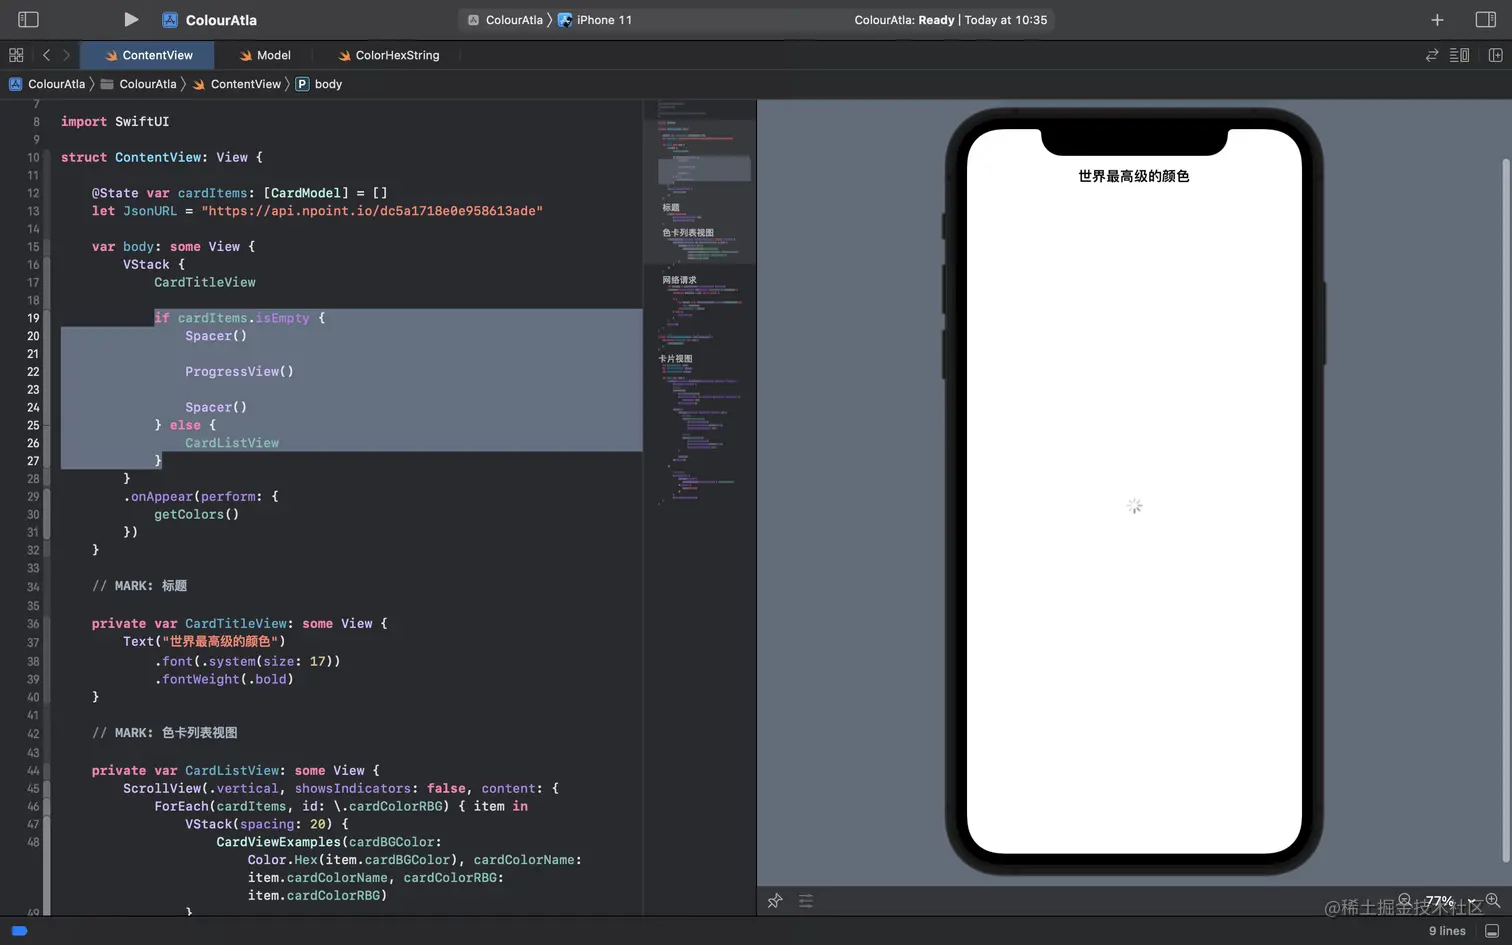Zoom out the canvas preview
Viewport: 1512px width, 945px height.
pyautogui.click(x=1405, y=901)
